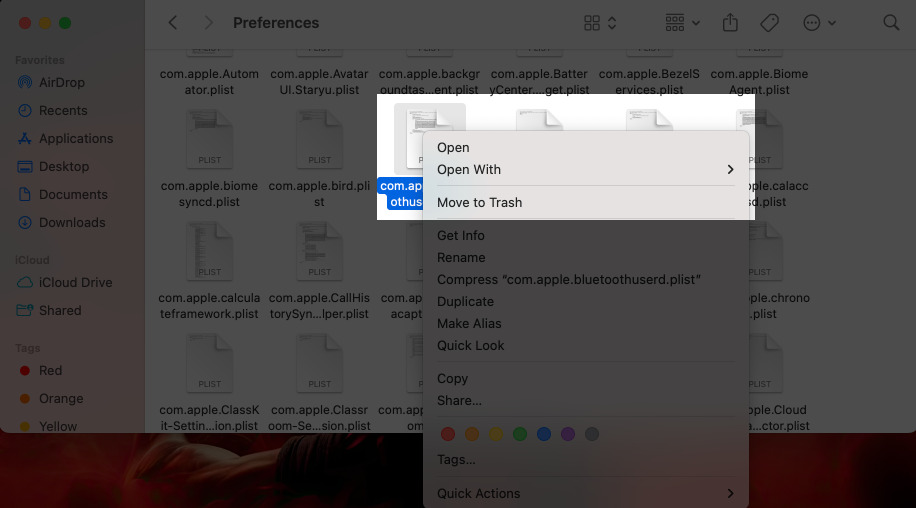Apply the purple tag color dot
The image size is (916, 508).
[568, 434]
